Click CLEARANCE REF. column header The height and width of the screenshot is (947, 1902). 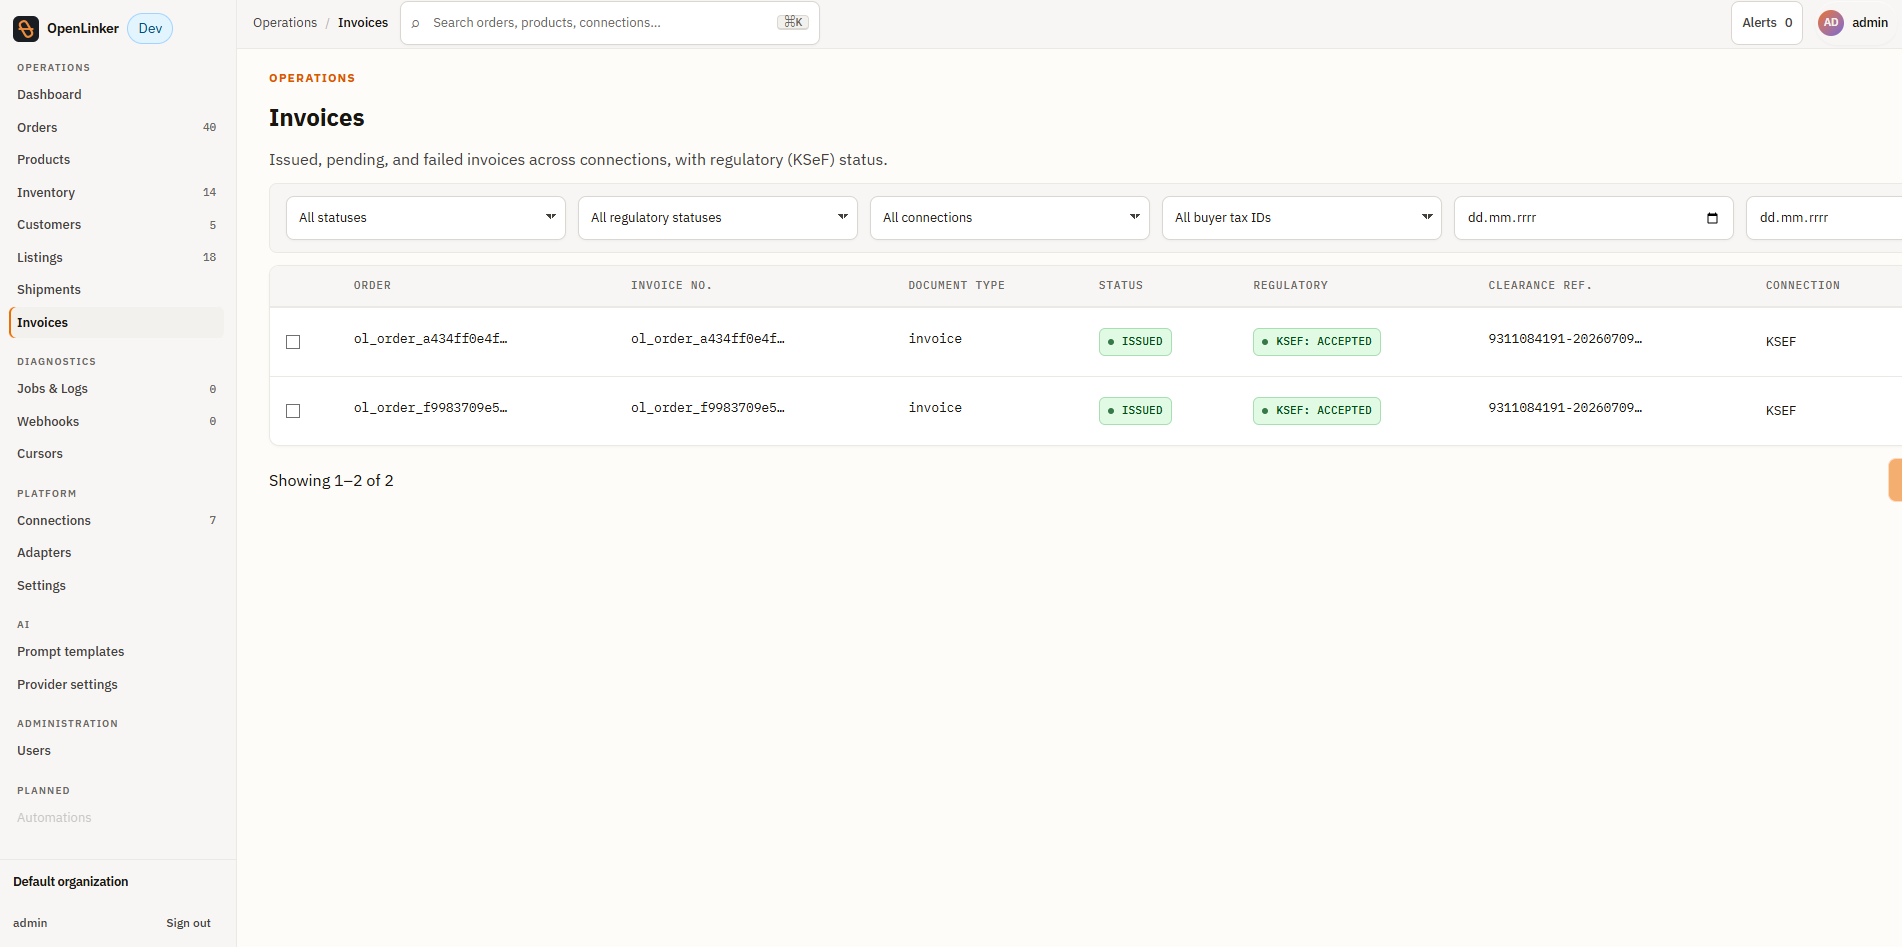point(1540,286)
